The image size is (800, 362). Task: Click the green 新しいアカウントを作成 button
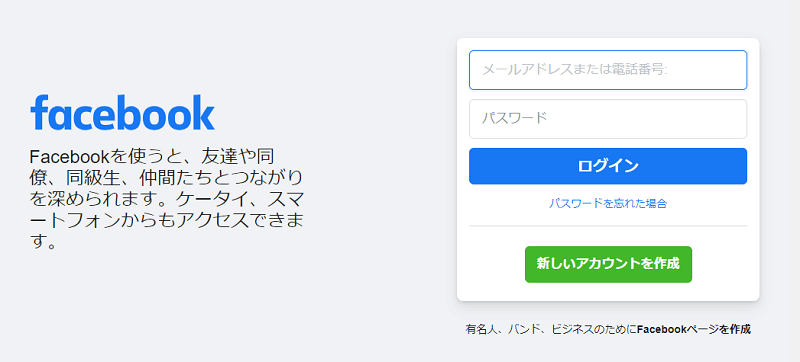(608, 264)
